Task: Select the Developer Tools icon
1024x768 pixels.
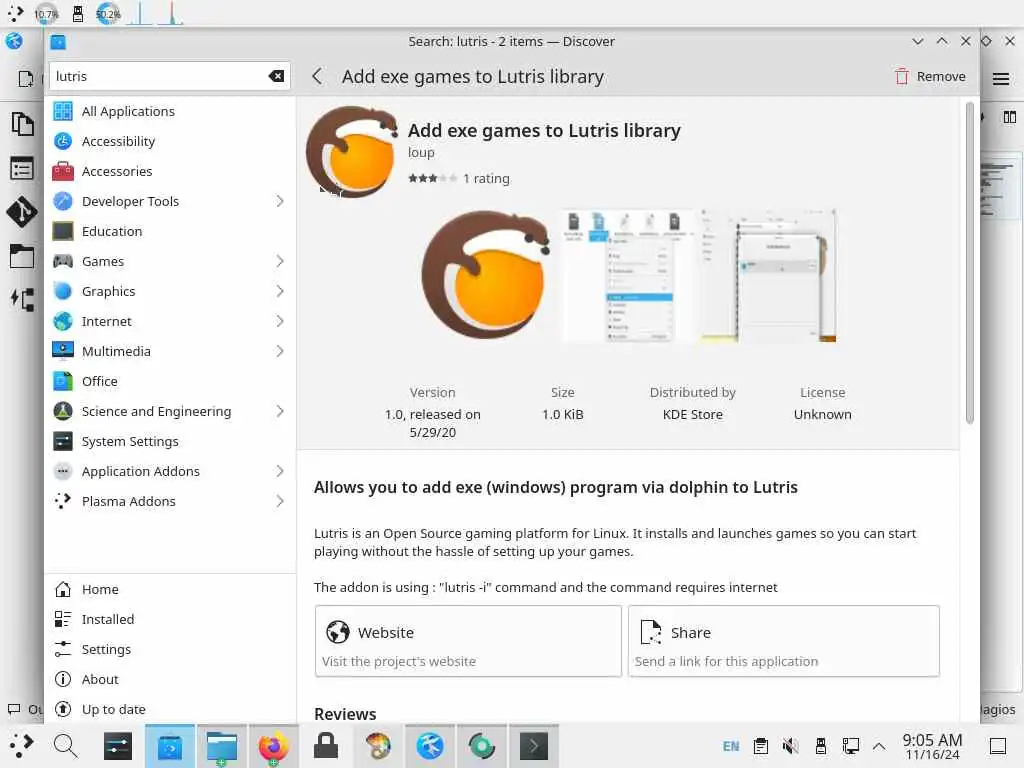Action: [63, 201]
